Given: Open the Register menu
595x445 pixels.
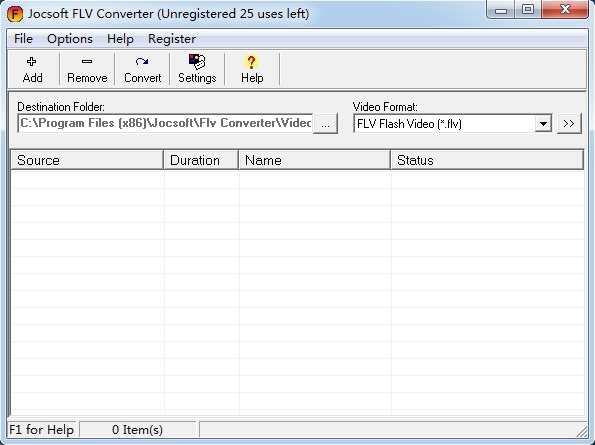Looking at the screenshot, I should pos(172,39).
